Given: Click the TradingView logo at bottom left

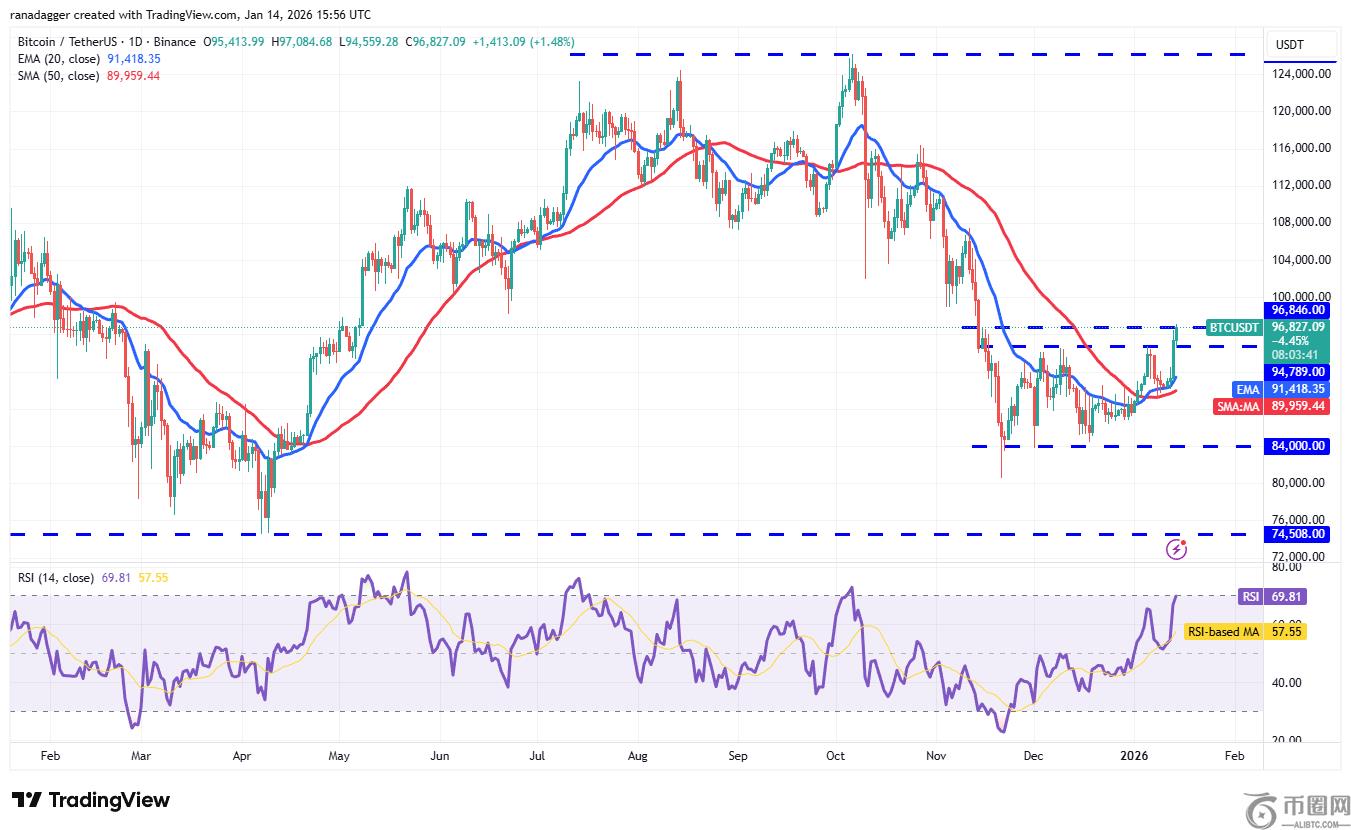Looking at the screenshot, I should click(x=91, y=800).
